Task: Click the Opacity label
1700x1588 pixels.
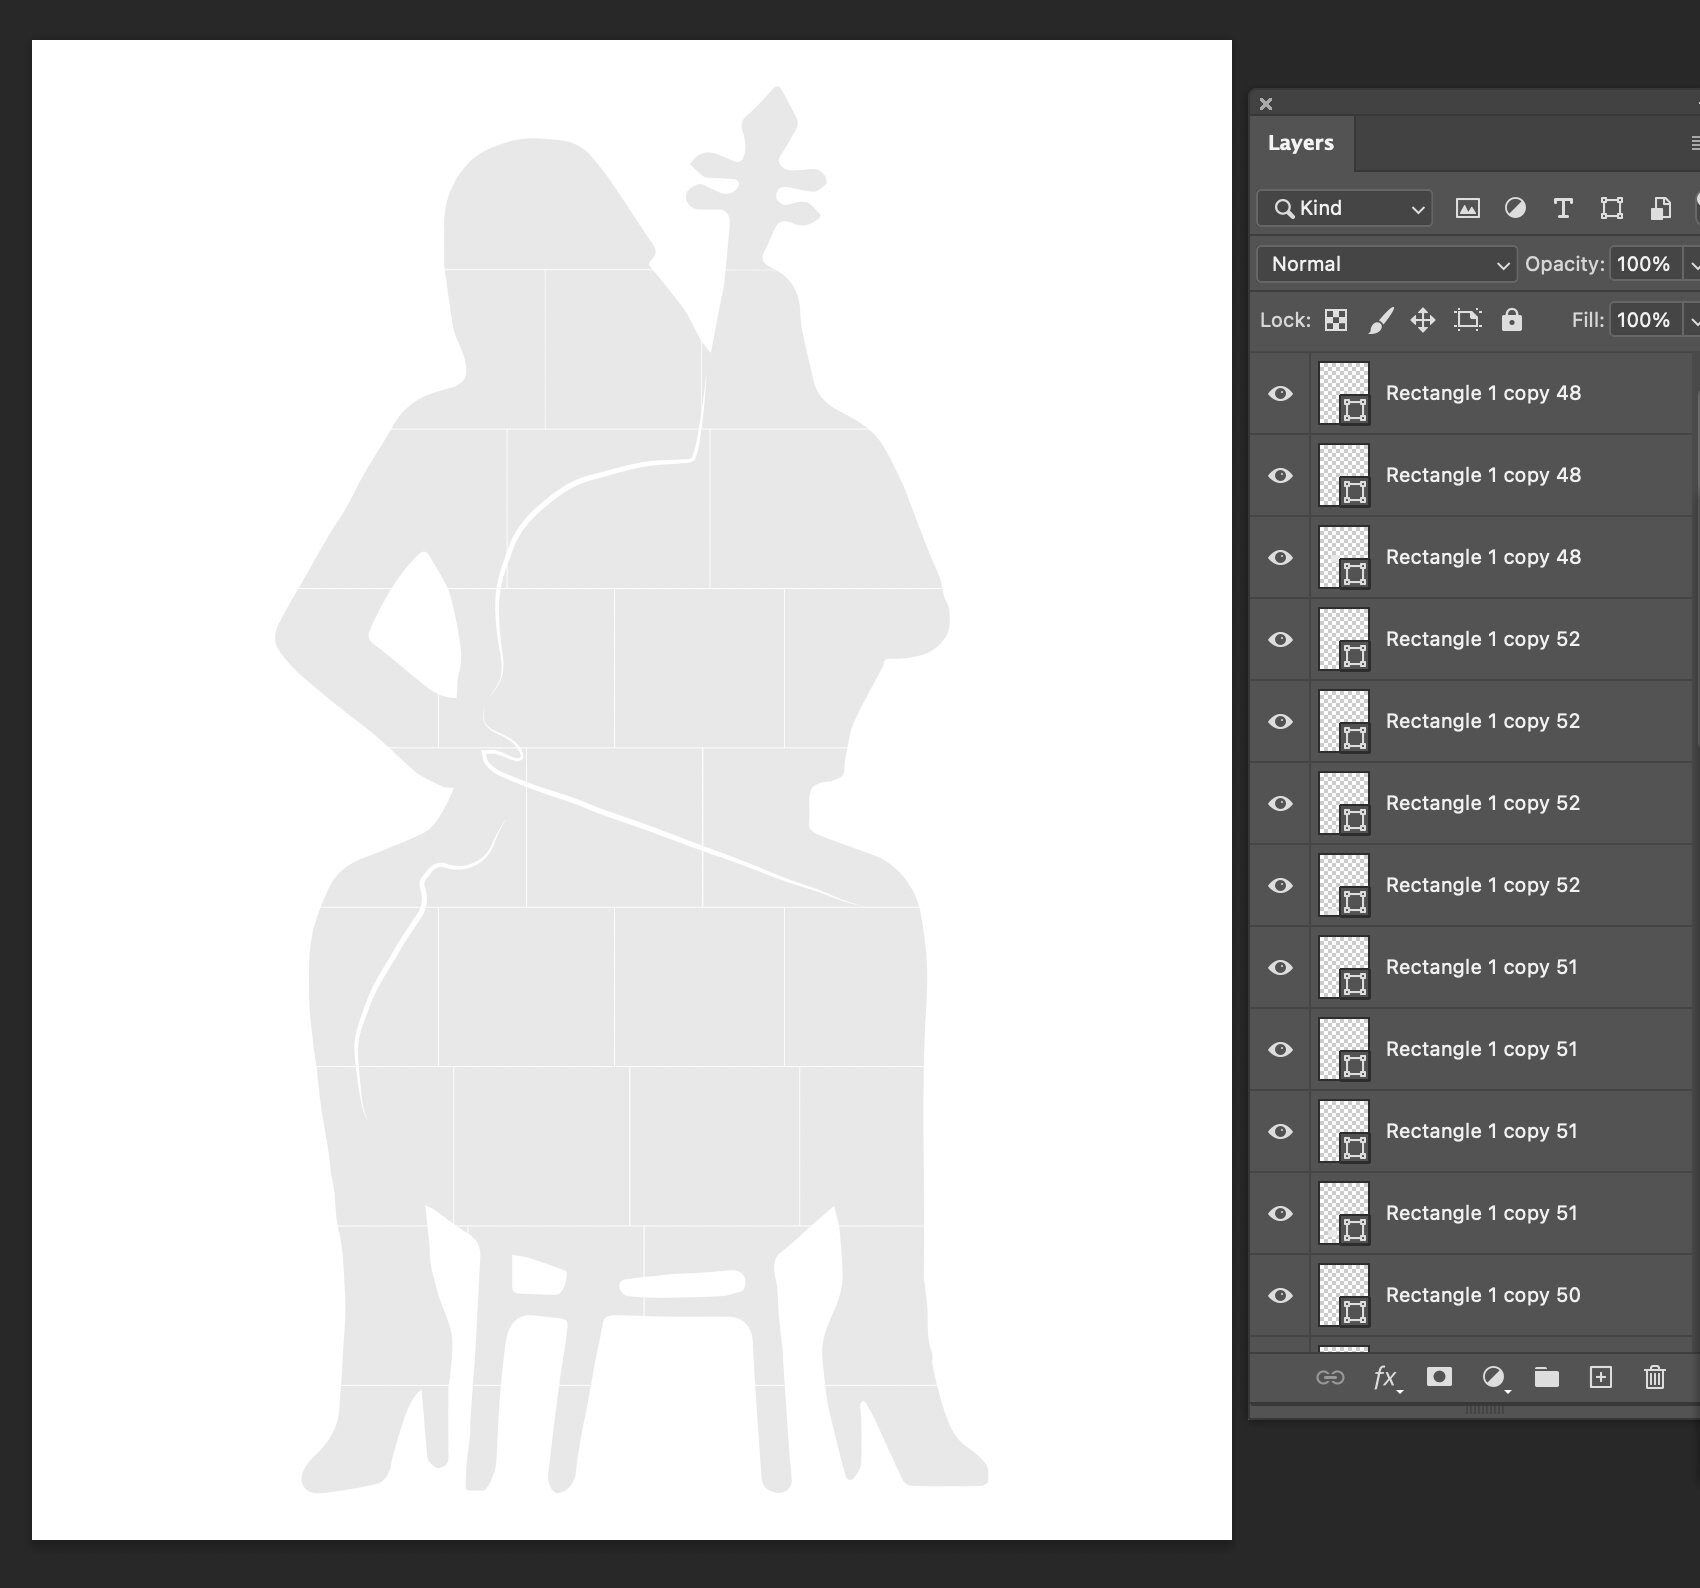Action: point(1564,264)
